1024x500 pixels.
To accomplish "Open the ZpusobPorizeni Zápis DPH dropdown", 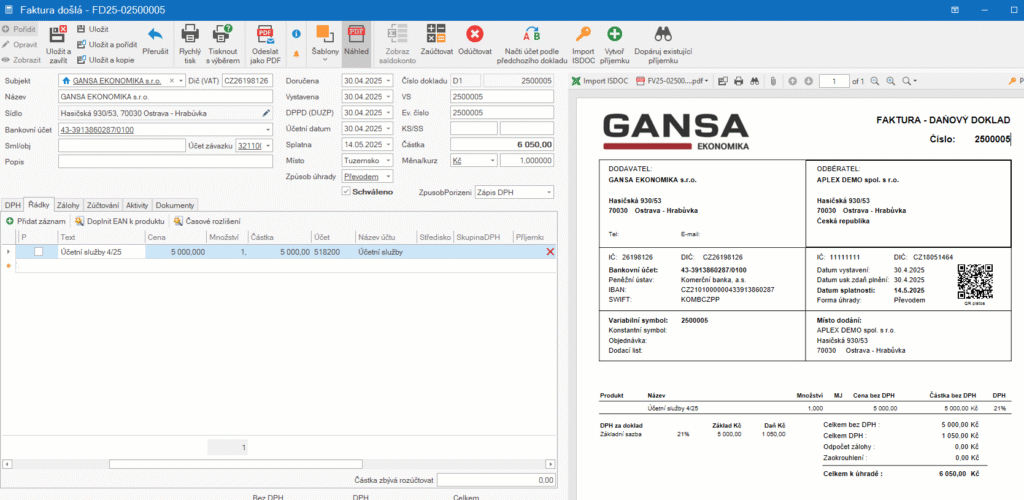I will [x=549, y=192].
